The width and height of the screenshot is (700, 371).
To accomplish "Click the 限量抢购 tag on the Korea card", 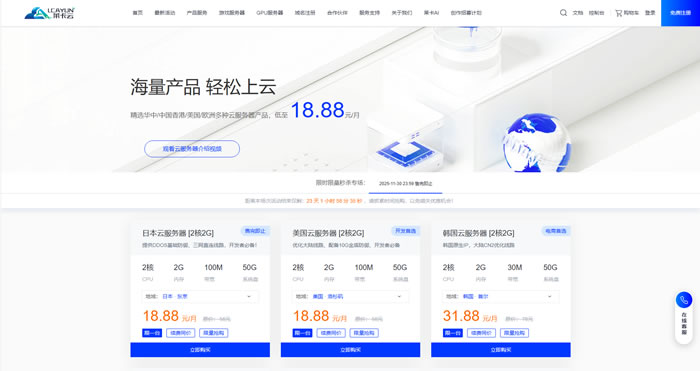I will [x=514, y=333].
